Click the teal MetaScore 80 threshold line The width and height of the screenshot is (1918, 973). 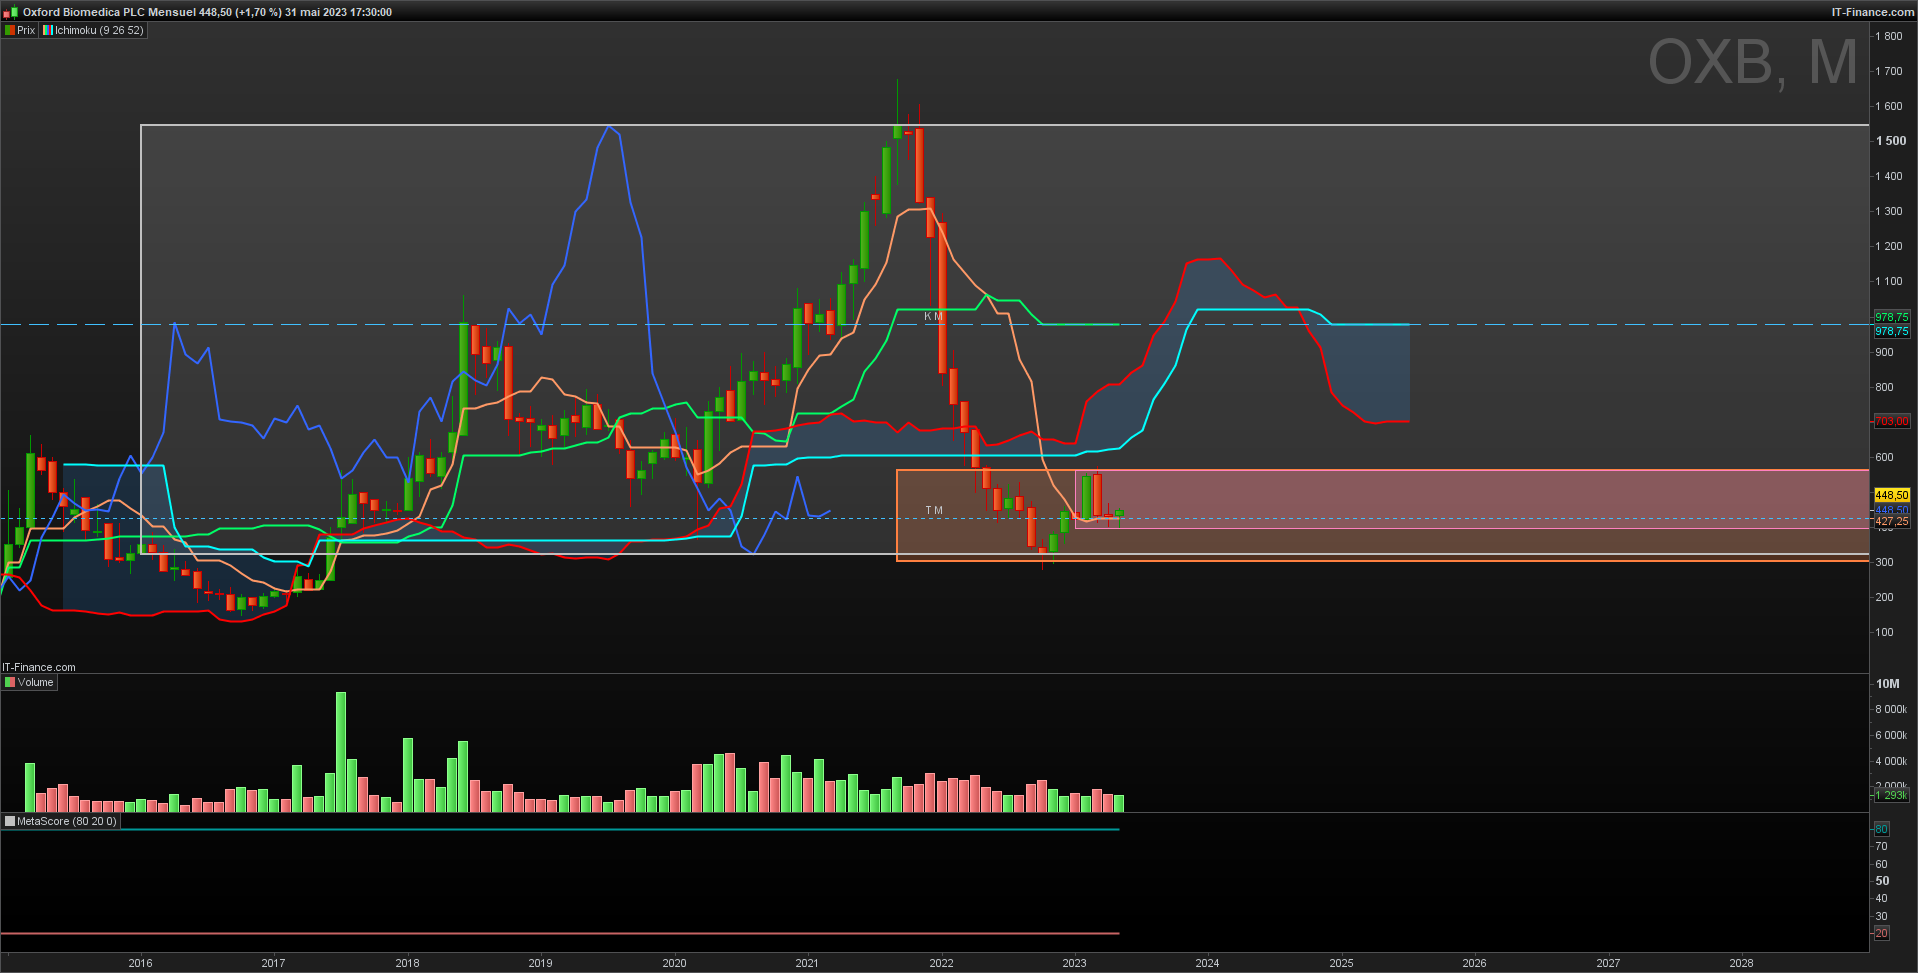pyautogui.click(x=560, y=829)
